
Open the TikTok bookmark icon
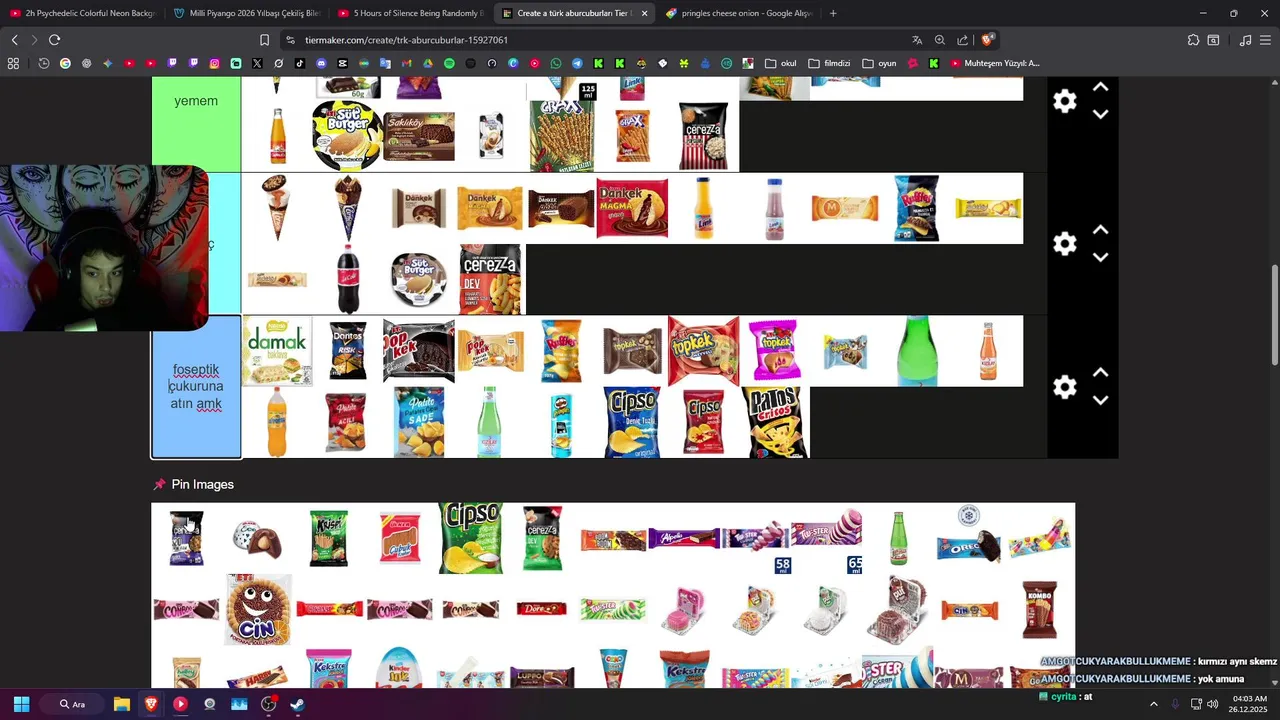pyautogui.click(x=300, y=63)
